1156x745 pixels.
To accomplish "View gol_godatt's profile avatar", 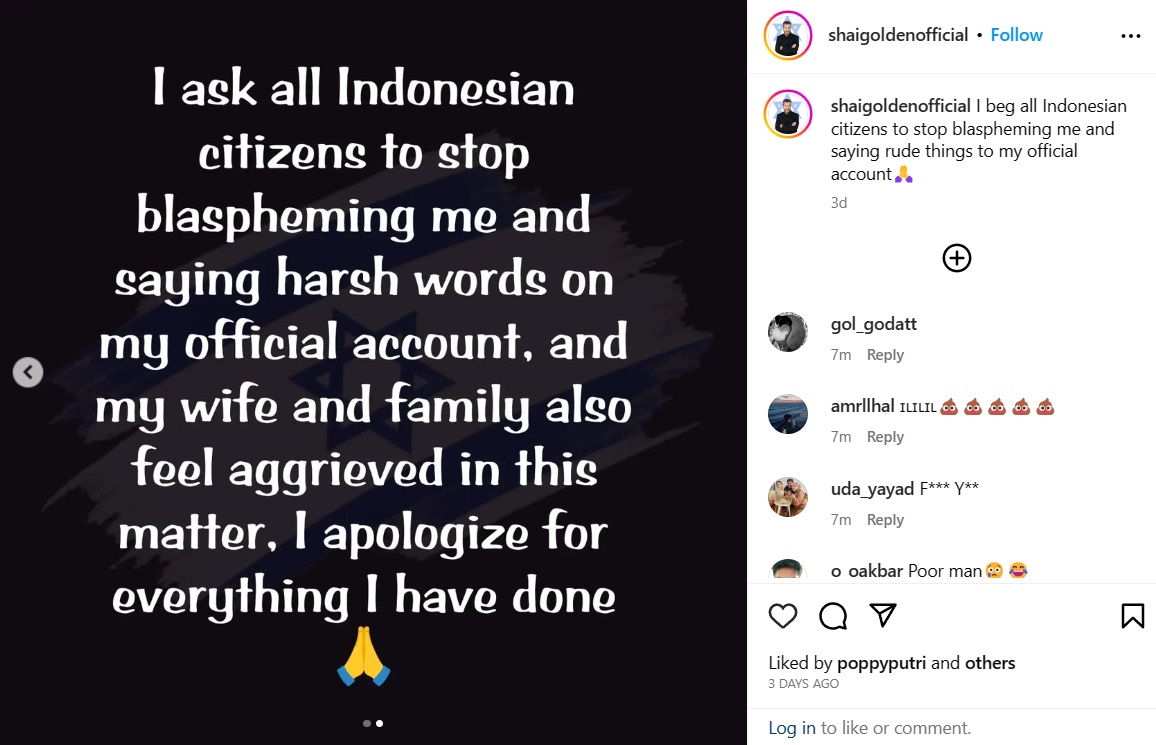I will pyautogui.click(x=787, y=332).
